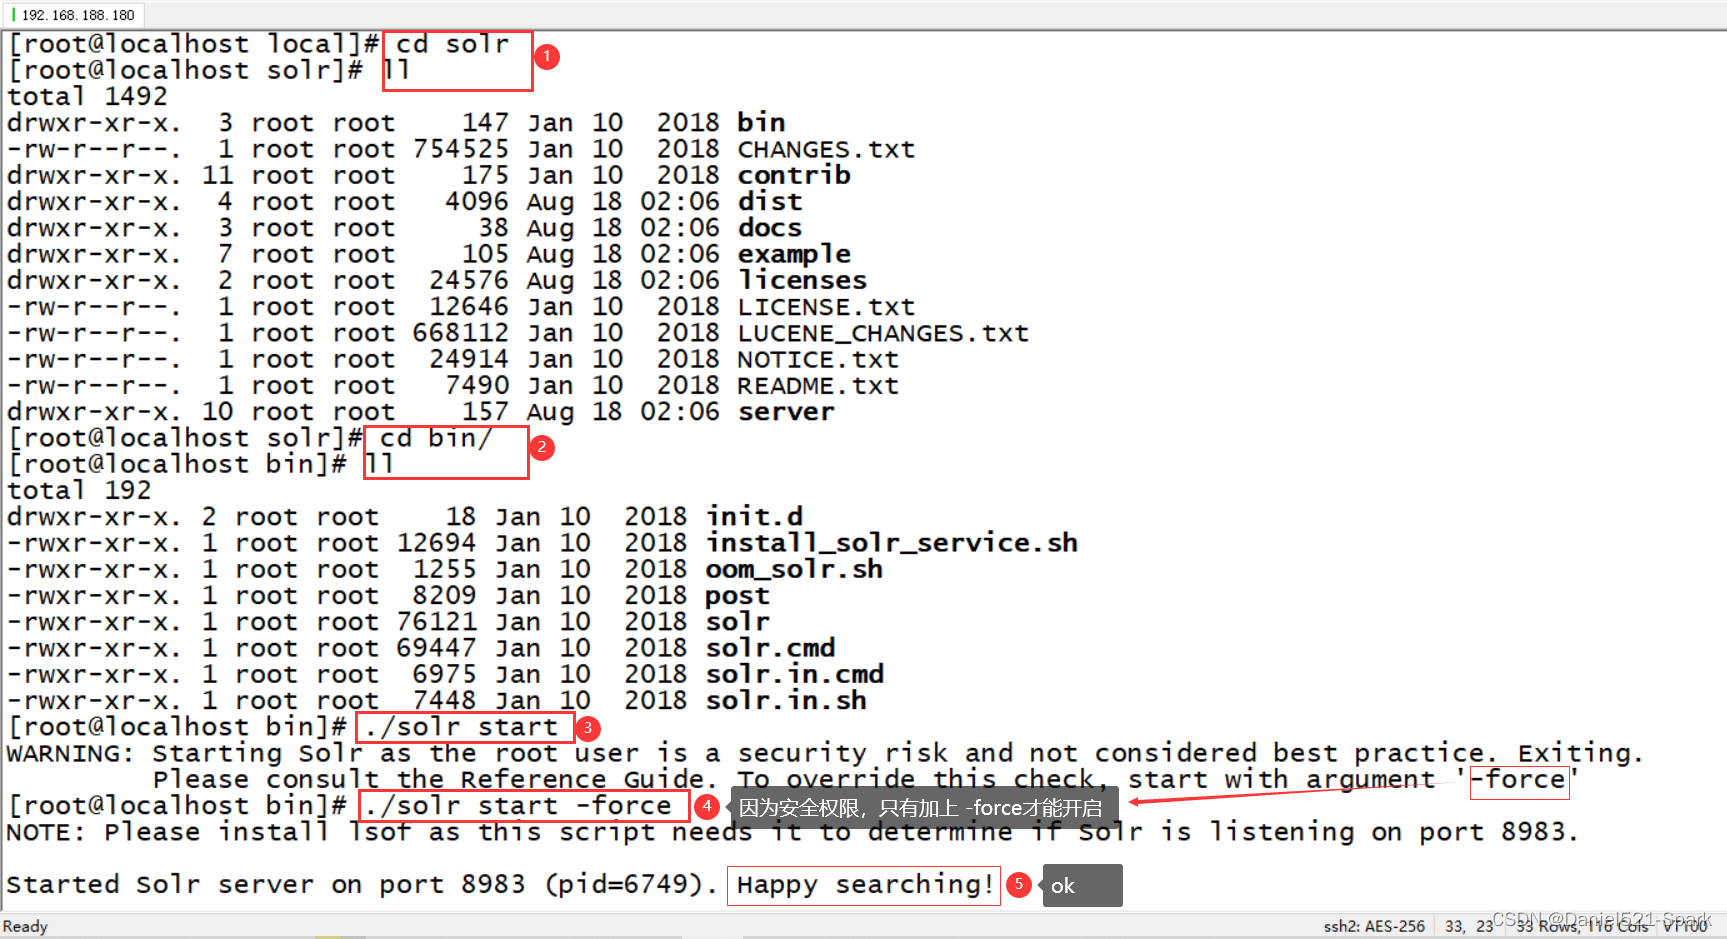1727x939 pixels.
Task: Click the '-force' argument in warning message
Action: tap(1519, 780)
